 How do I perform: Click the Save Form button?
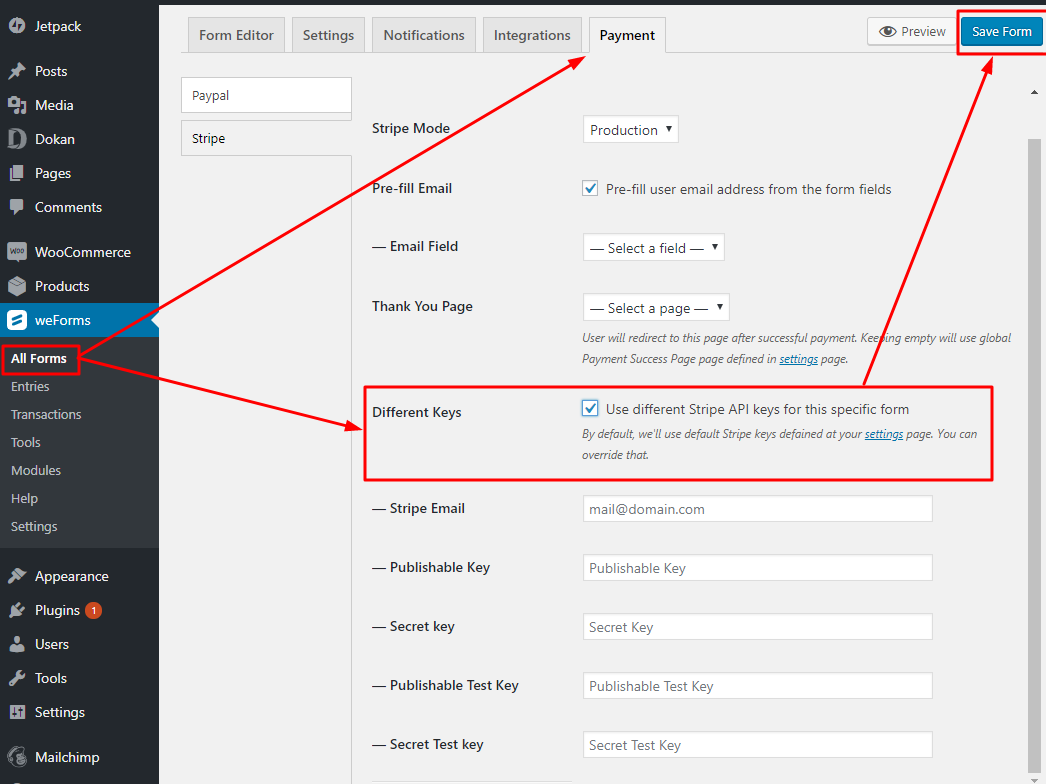pyautogui.click(x=1001, y=31)
